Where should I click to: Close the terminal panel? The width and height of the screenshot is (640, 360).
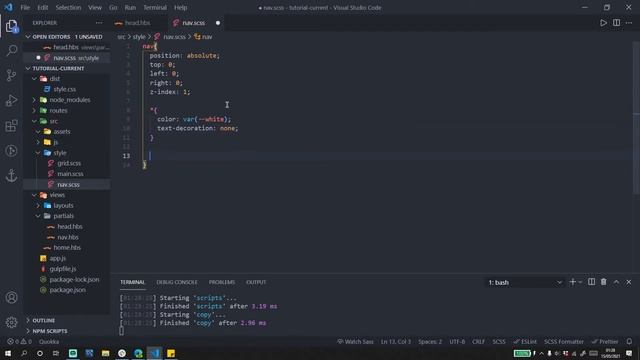pyautogui.click(x=629, y=282)
